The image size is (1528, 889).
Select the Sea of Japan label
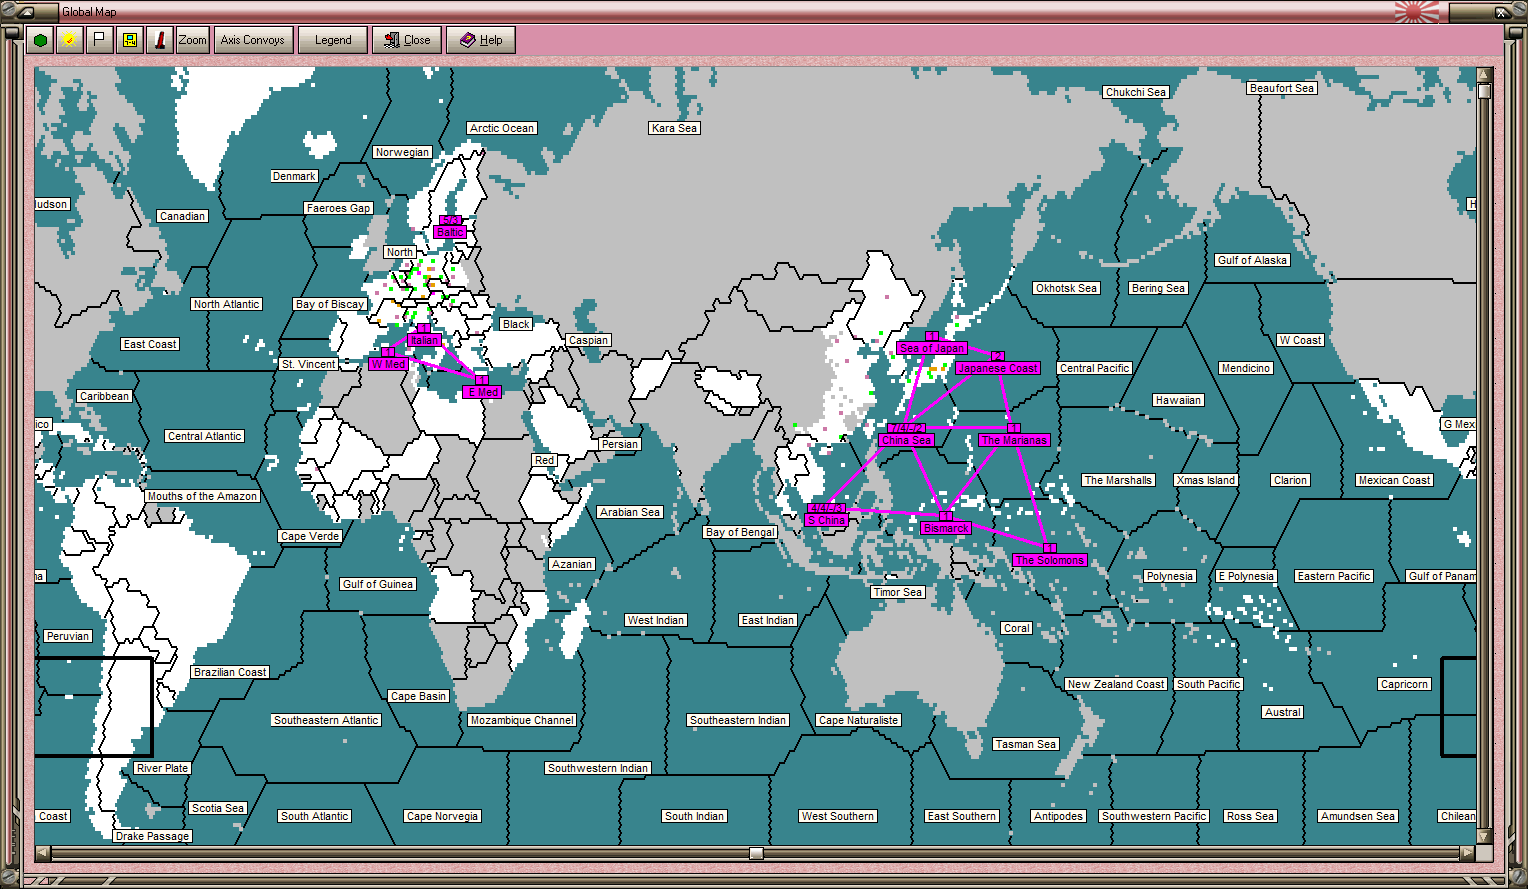click(x=931, y=348)
